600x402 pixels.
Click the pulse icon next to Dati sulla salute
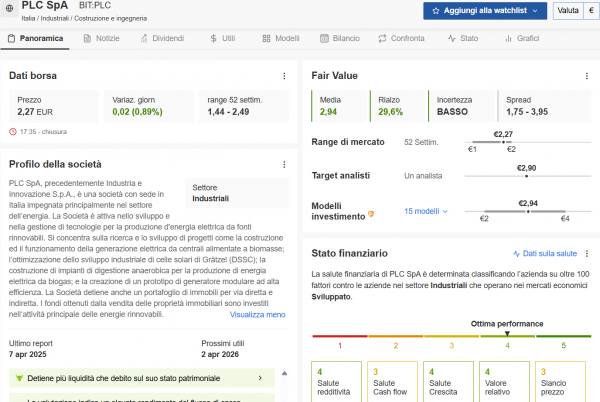click(x=517, y=254)
